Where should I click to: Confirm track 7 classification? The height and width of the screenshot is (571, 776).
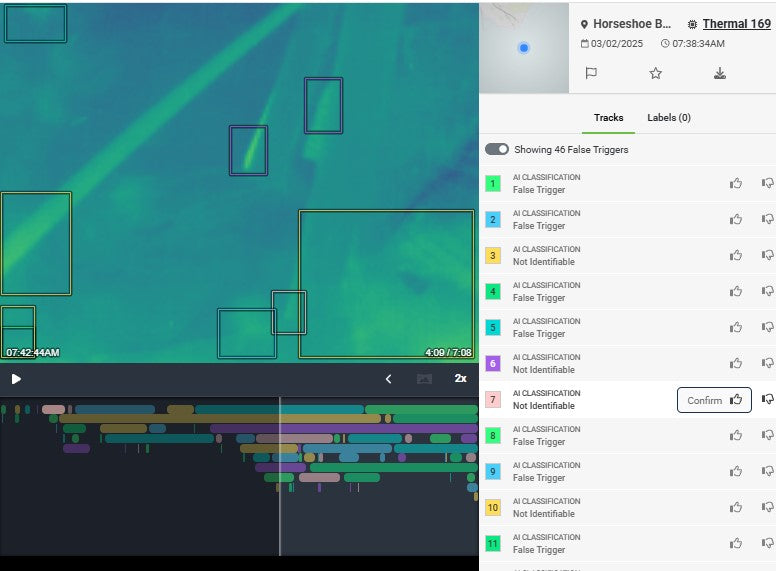tap(714, 400)
